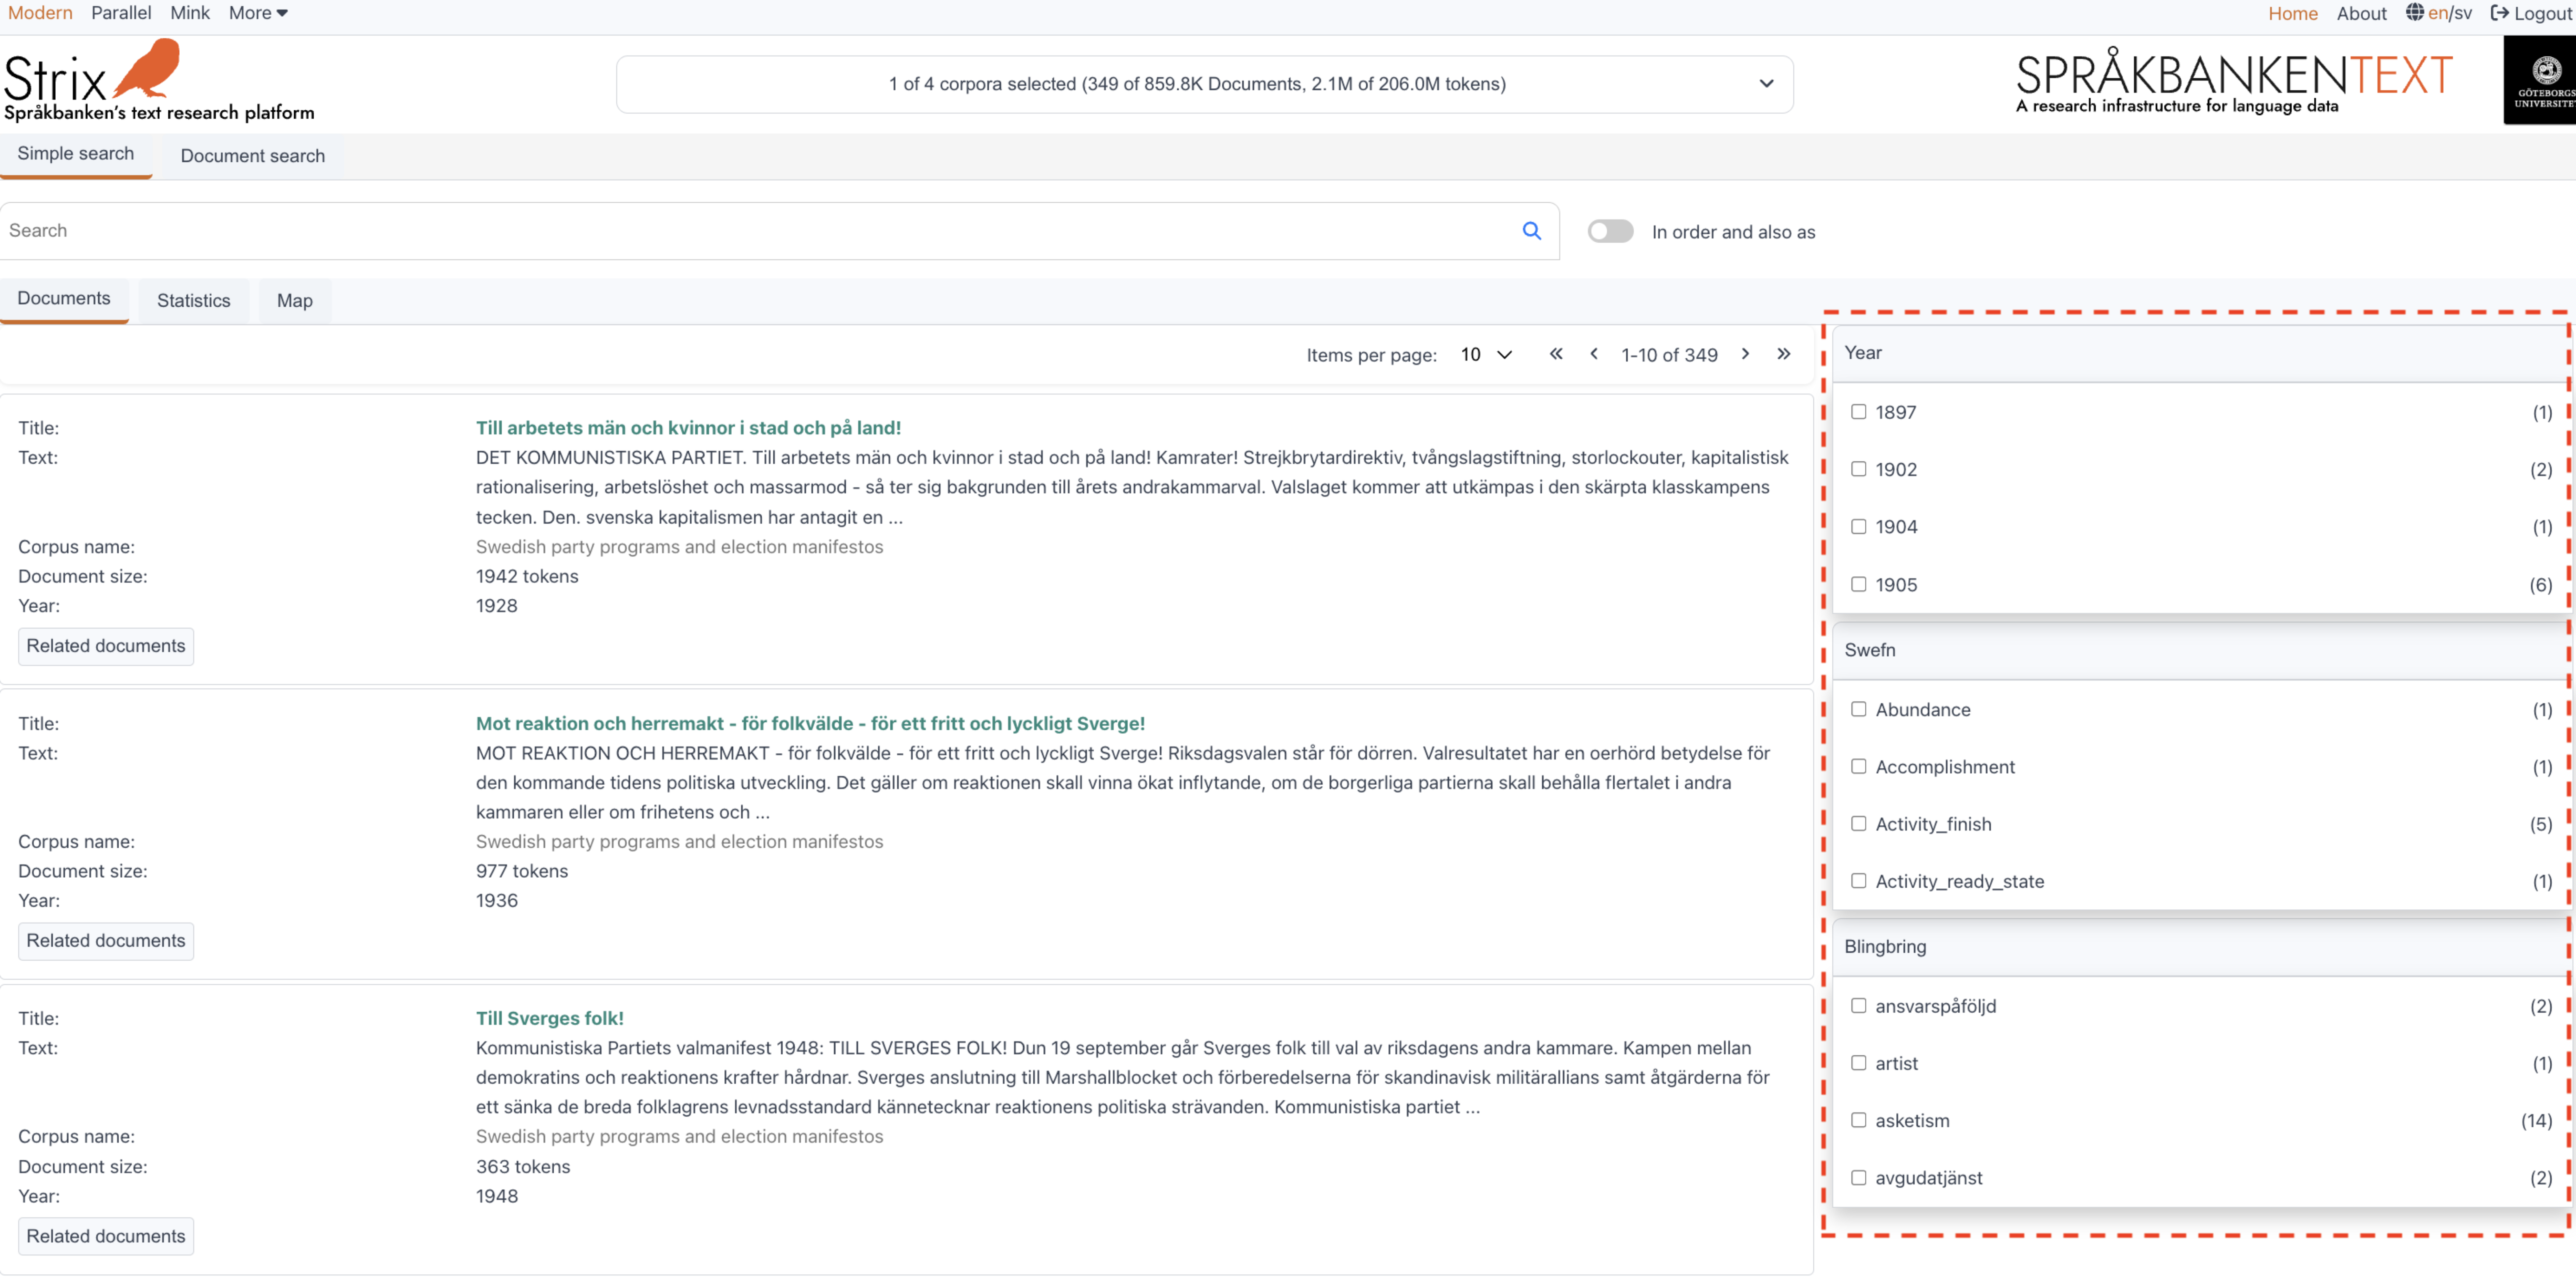Click the Språkbanken Text logo
The image size is (2576, 1278).
(x=2234, y=82)
